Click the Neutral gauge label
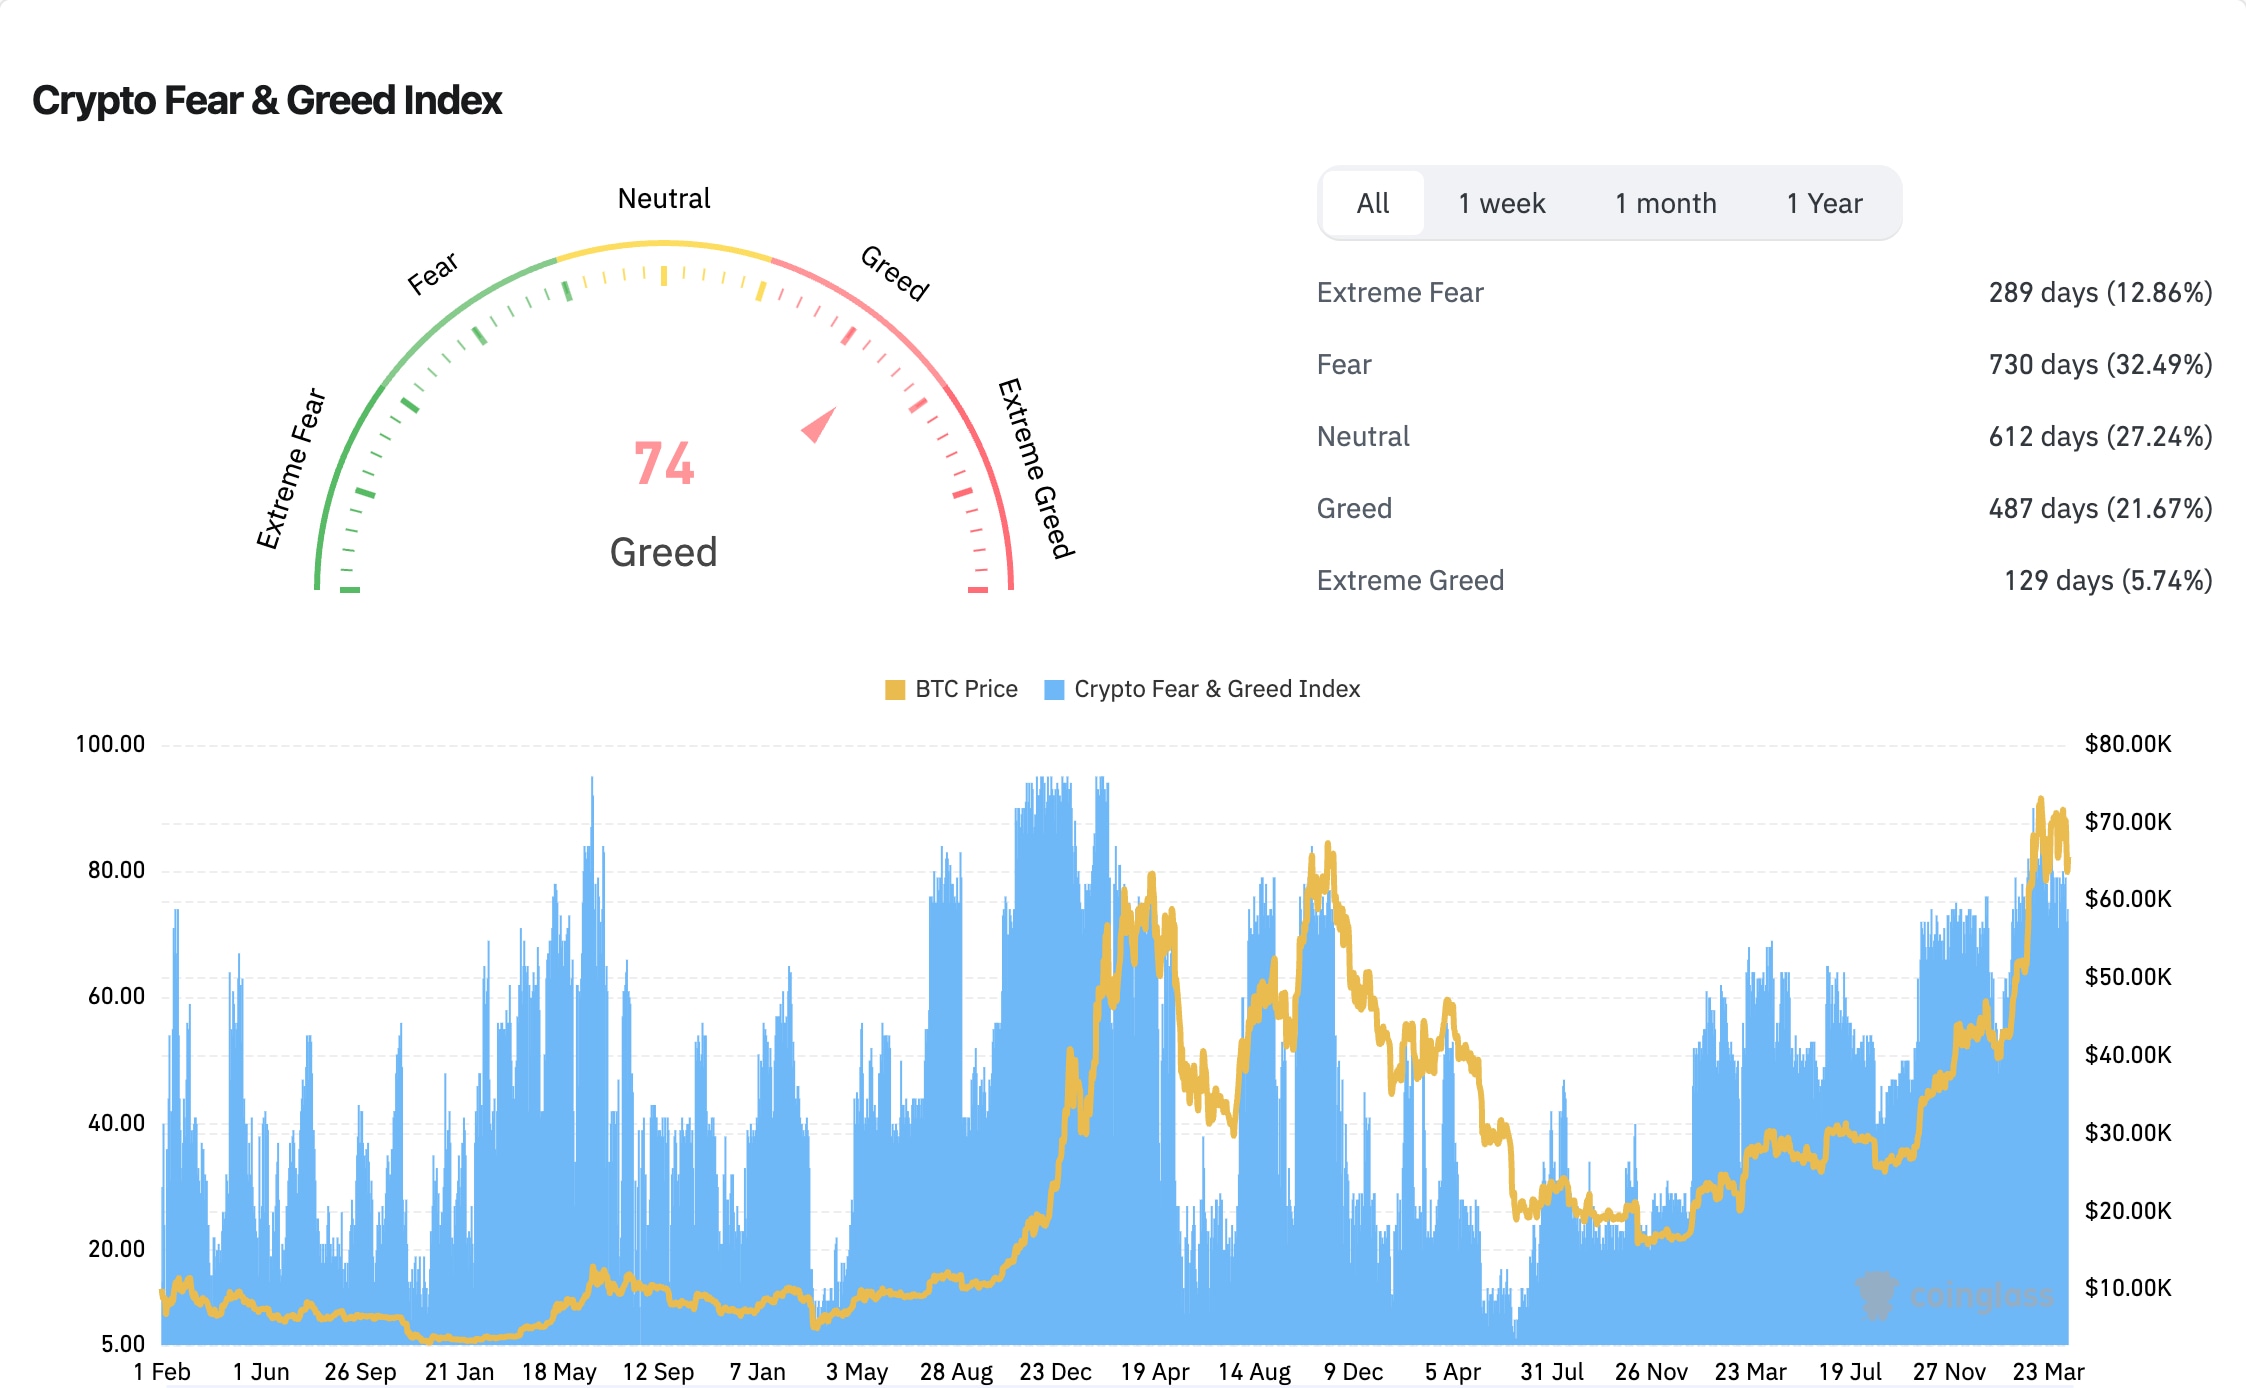2246x1388 pixels. click(x=663, y=198)
